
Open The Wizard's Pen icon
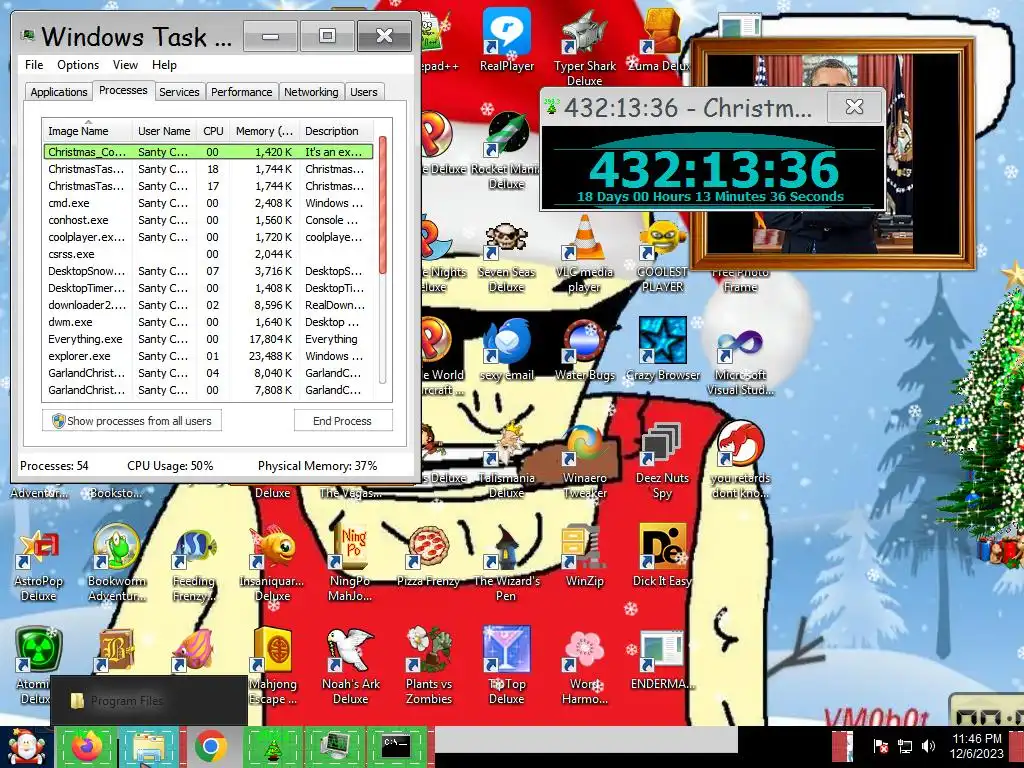click(507, 564)
